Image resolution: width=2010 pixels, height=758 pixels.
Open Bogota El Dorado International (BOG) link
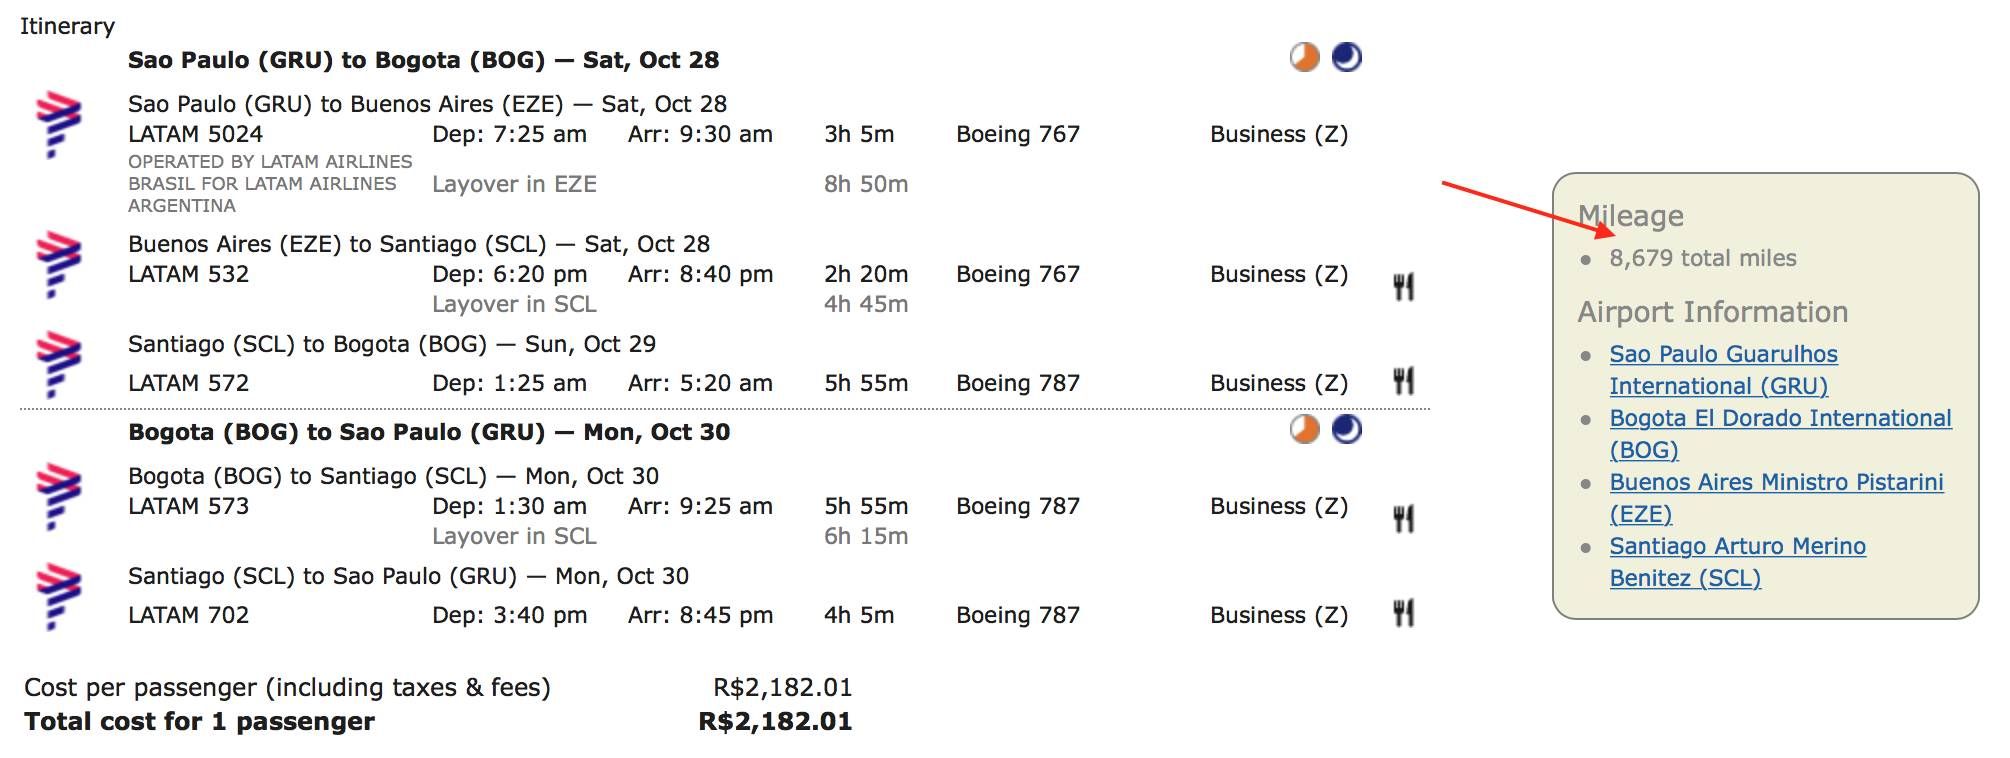(x=1780, y=434)
